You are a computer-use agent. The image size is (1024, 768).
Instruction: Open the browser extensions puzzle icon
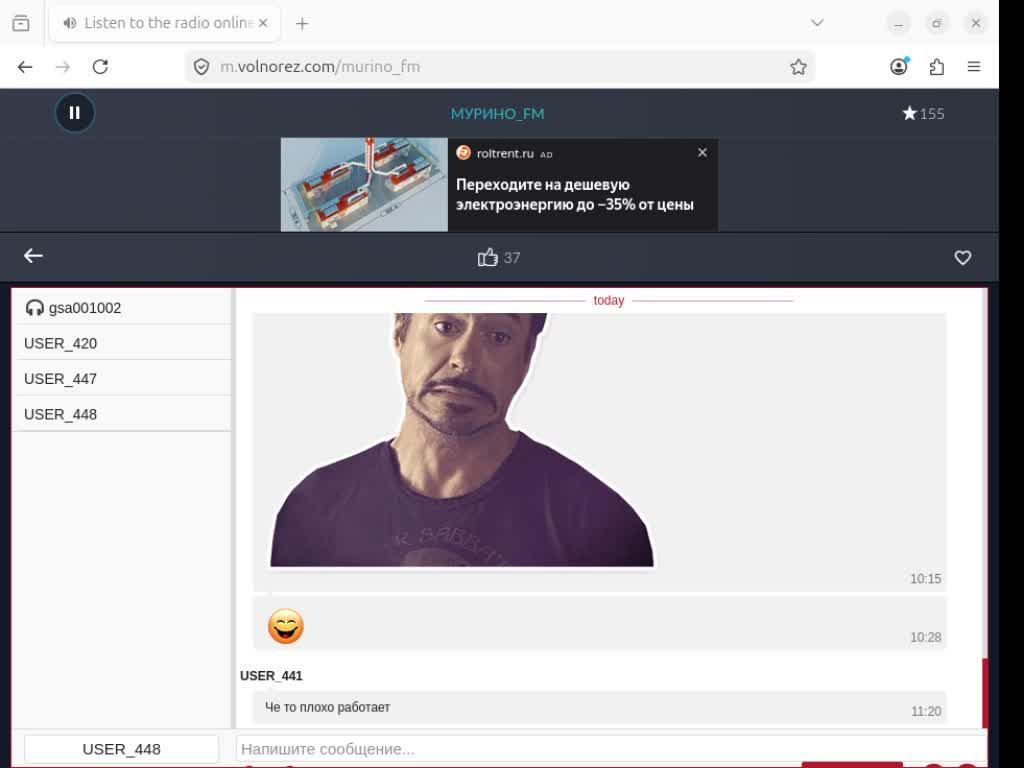[x=936, y=67]
